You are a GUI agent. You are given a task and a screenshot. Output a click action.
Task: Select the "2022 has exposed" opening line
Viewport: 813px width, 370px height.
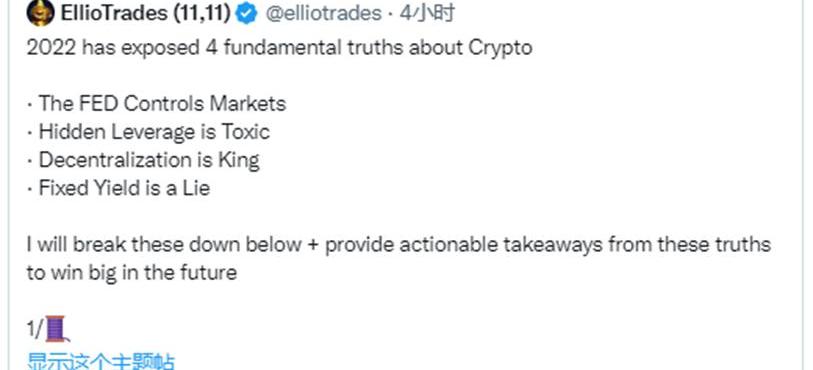(x=279, y=48)
